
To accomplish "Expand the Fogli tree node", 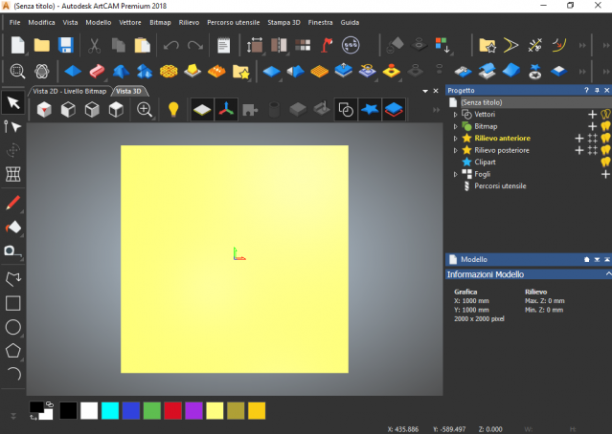I will click(x=455, y=174).
